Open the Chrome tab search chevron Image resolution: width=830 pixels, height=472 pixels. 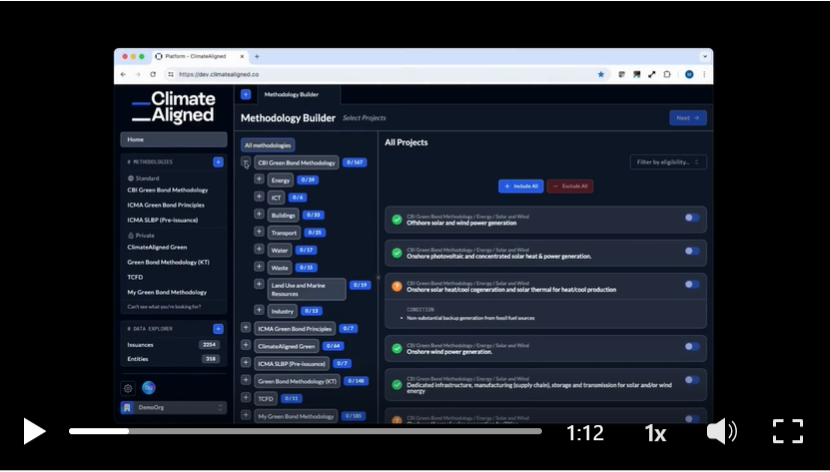(x=705, y=56)
